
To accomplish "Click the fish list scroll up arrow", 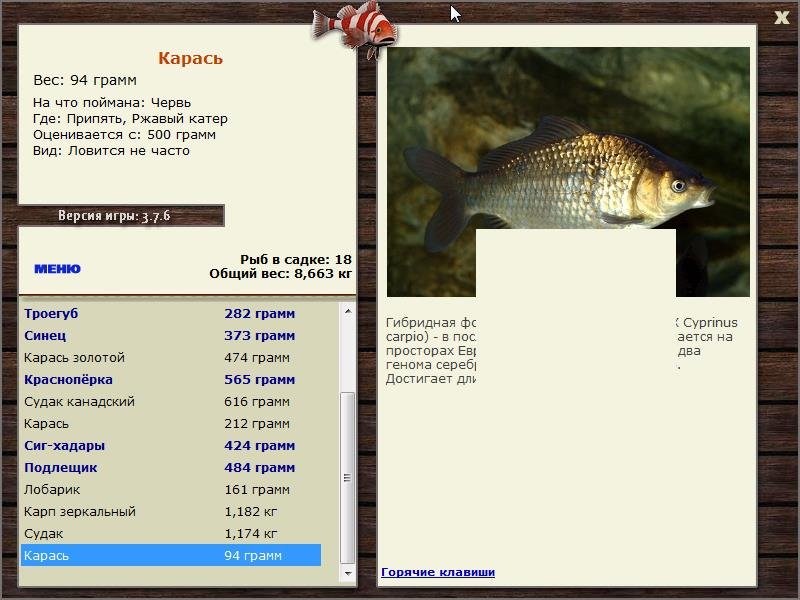I will 347,311.
